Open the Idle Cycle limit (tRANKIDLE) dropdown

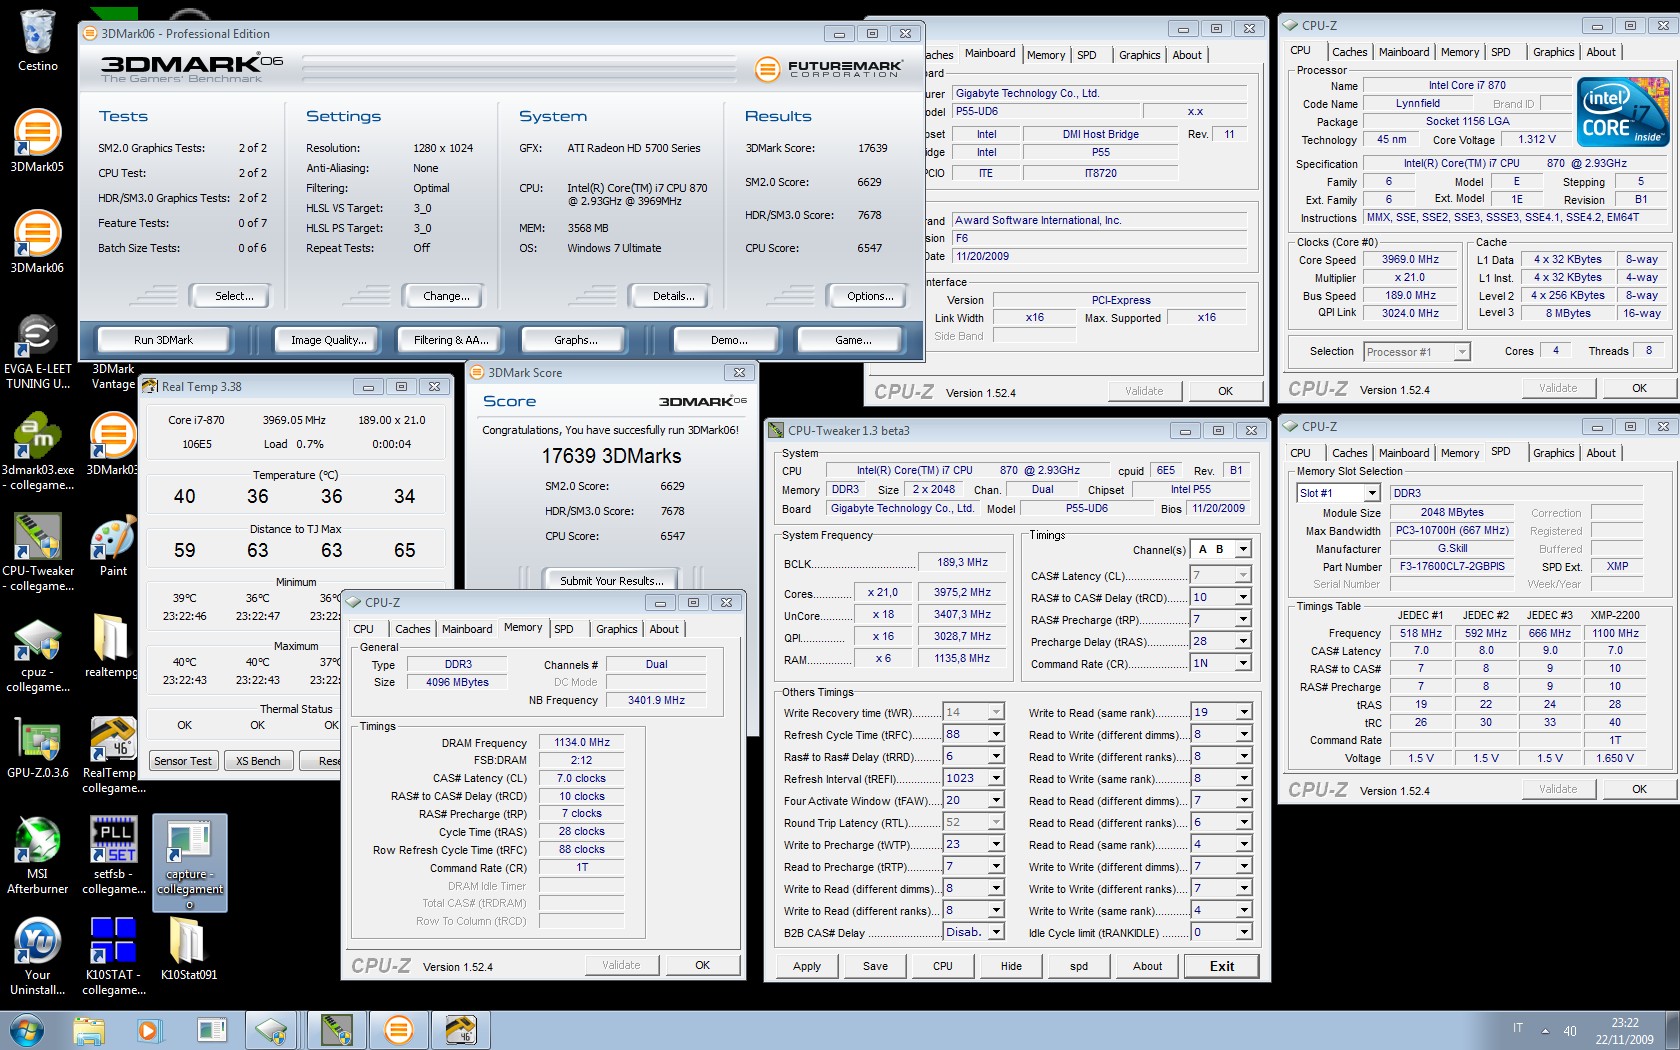click(1243, 932)
